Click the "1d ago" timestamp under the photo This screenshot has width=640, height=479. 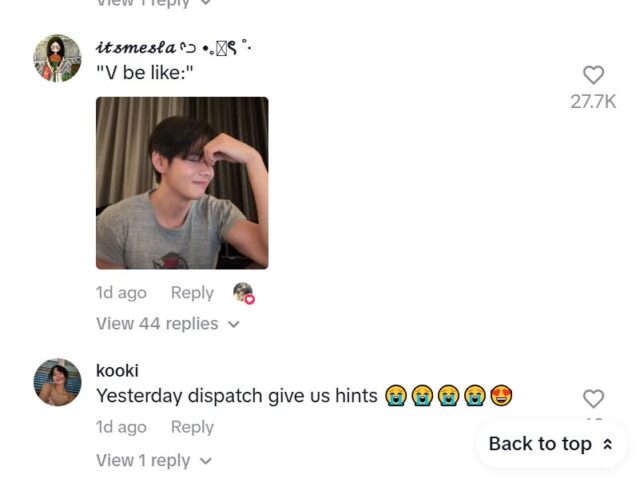coord(121,293)
